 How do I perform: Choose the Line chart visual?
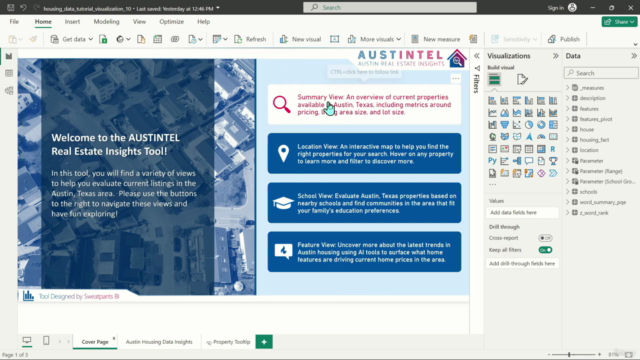(492, 113)
